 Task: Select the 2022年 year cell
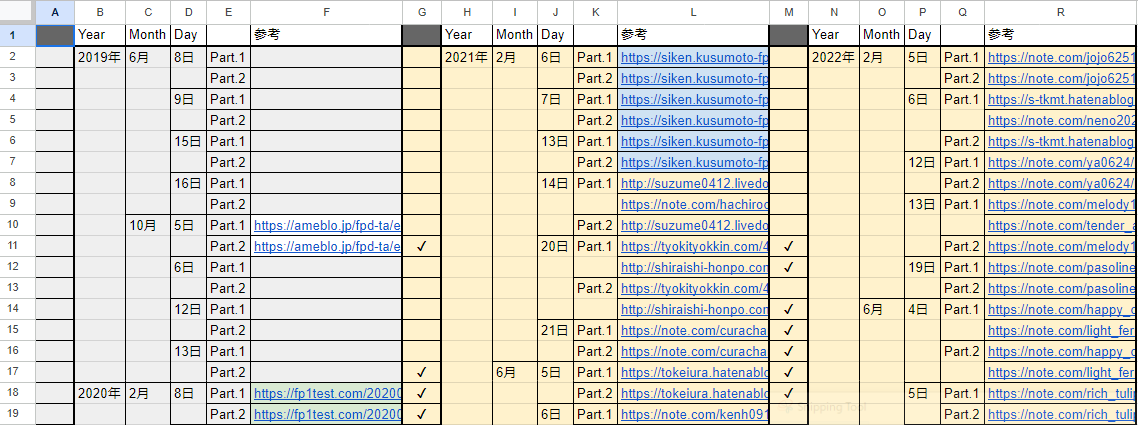[832, 58]
